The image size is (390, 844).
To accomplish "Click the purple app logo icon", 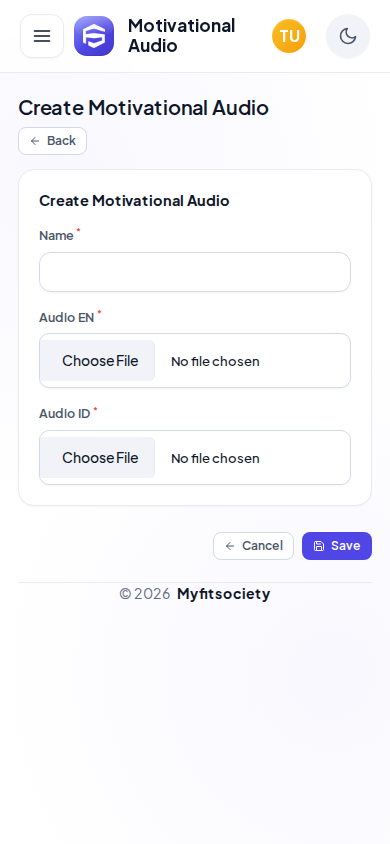I will click(94, 36).
